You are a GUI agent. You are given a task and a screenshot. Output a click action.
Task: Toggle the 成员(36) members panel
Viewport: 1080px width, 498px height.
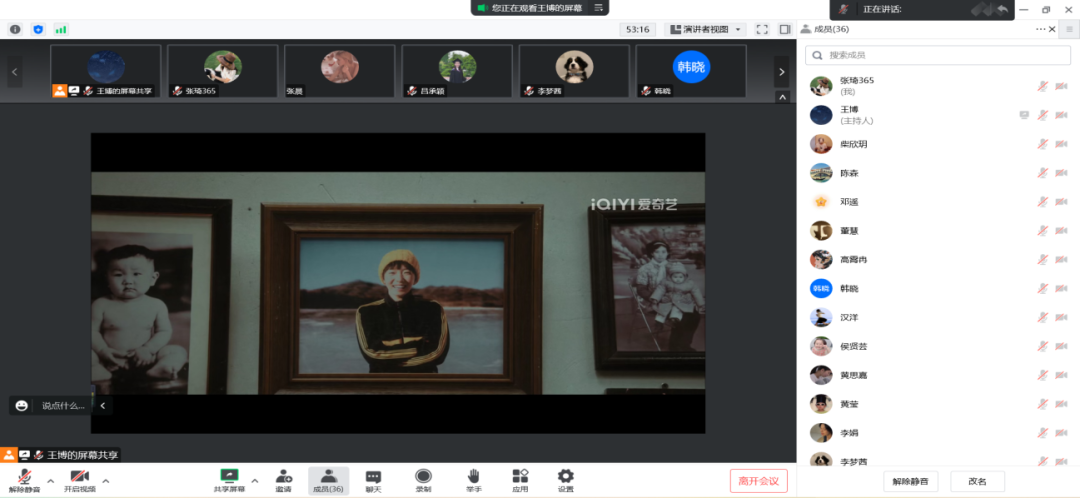coord(329,481)
